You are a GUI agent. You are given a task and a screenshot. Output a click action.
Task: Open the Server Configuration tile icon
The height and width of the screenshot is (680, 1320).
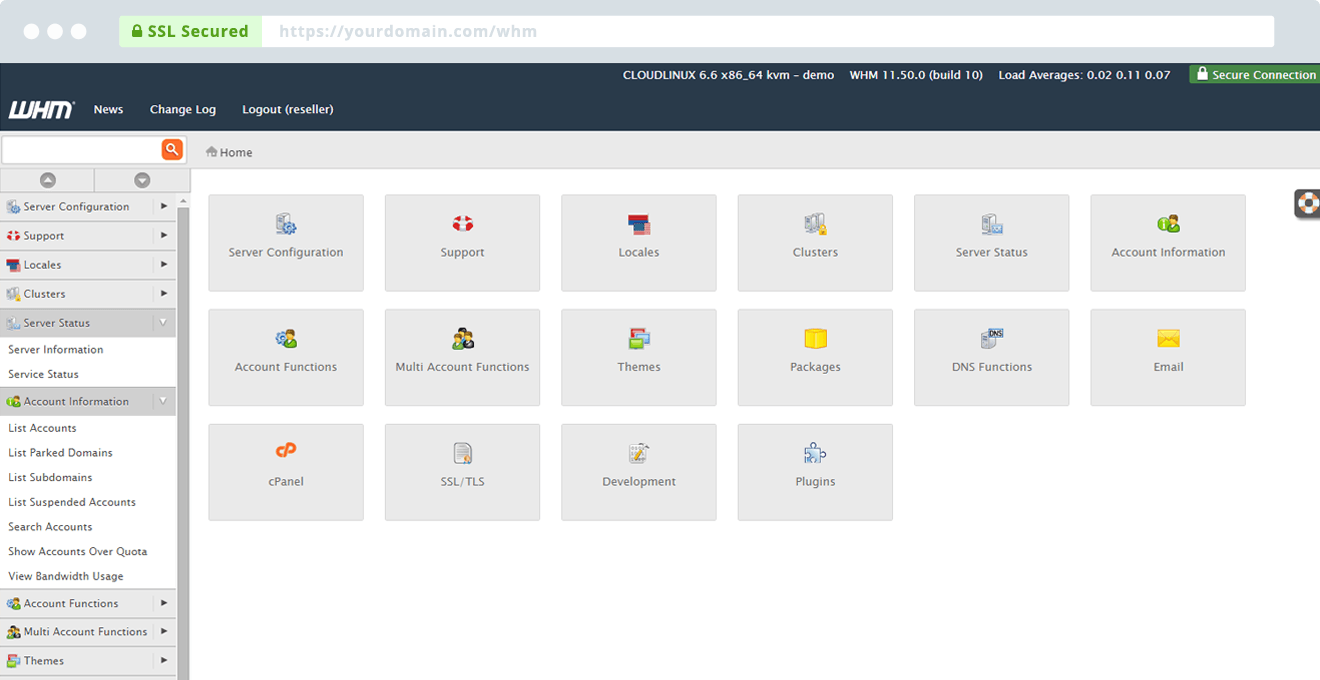coord(286,223)
